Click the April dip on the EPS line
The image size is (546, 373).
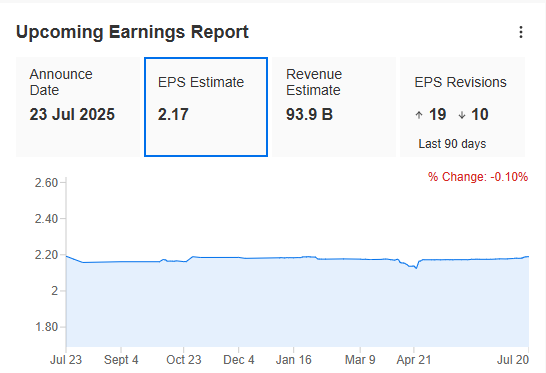[415, 267]
